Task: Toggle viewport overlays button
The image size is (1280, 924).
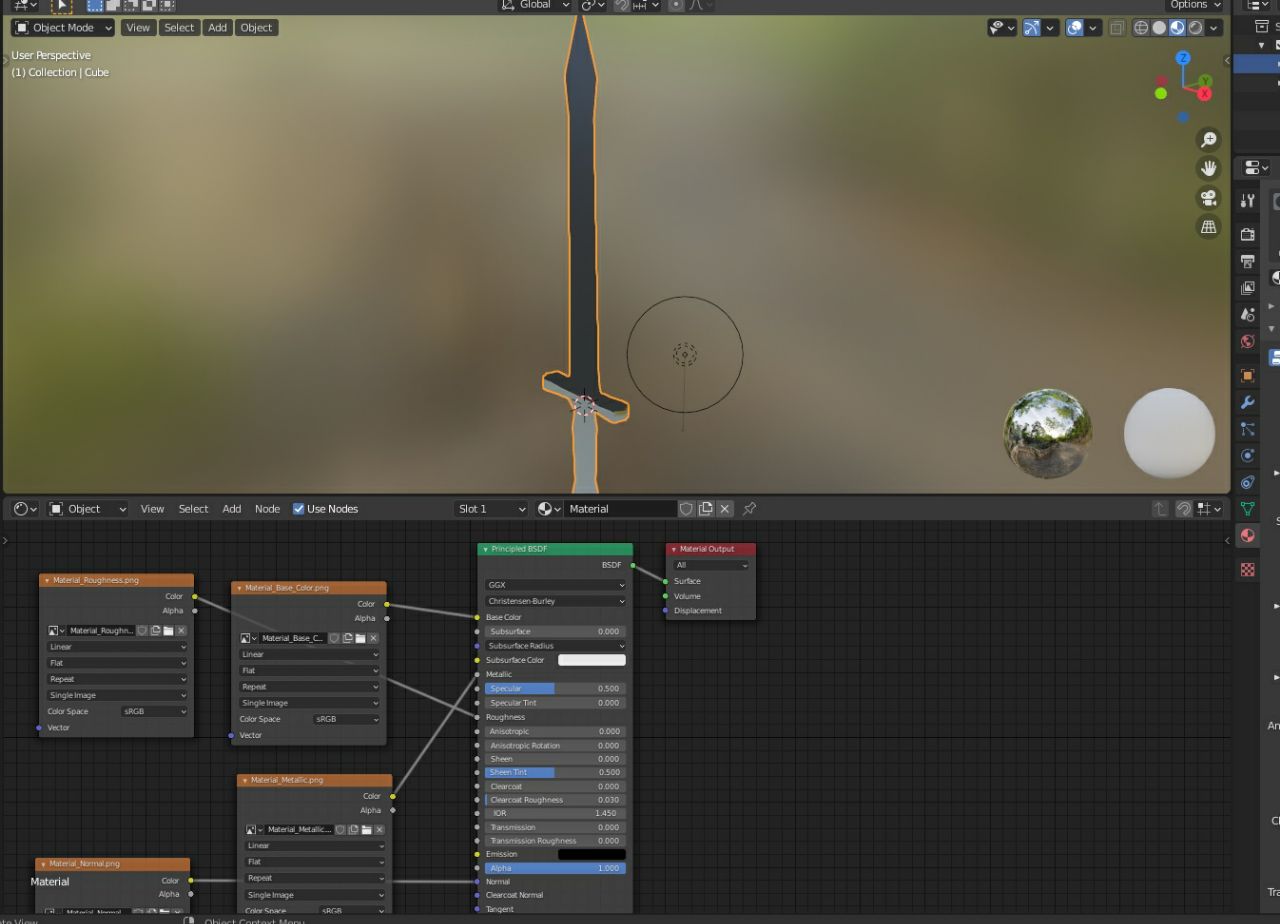Action: (x=1075, y=28)
